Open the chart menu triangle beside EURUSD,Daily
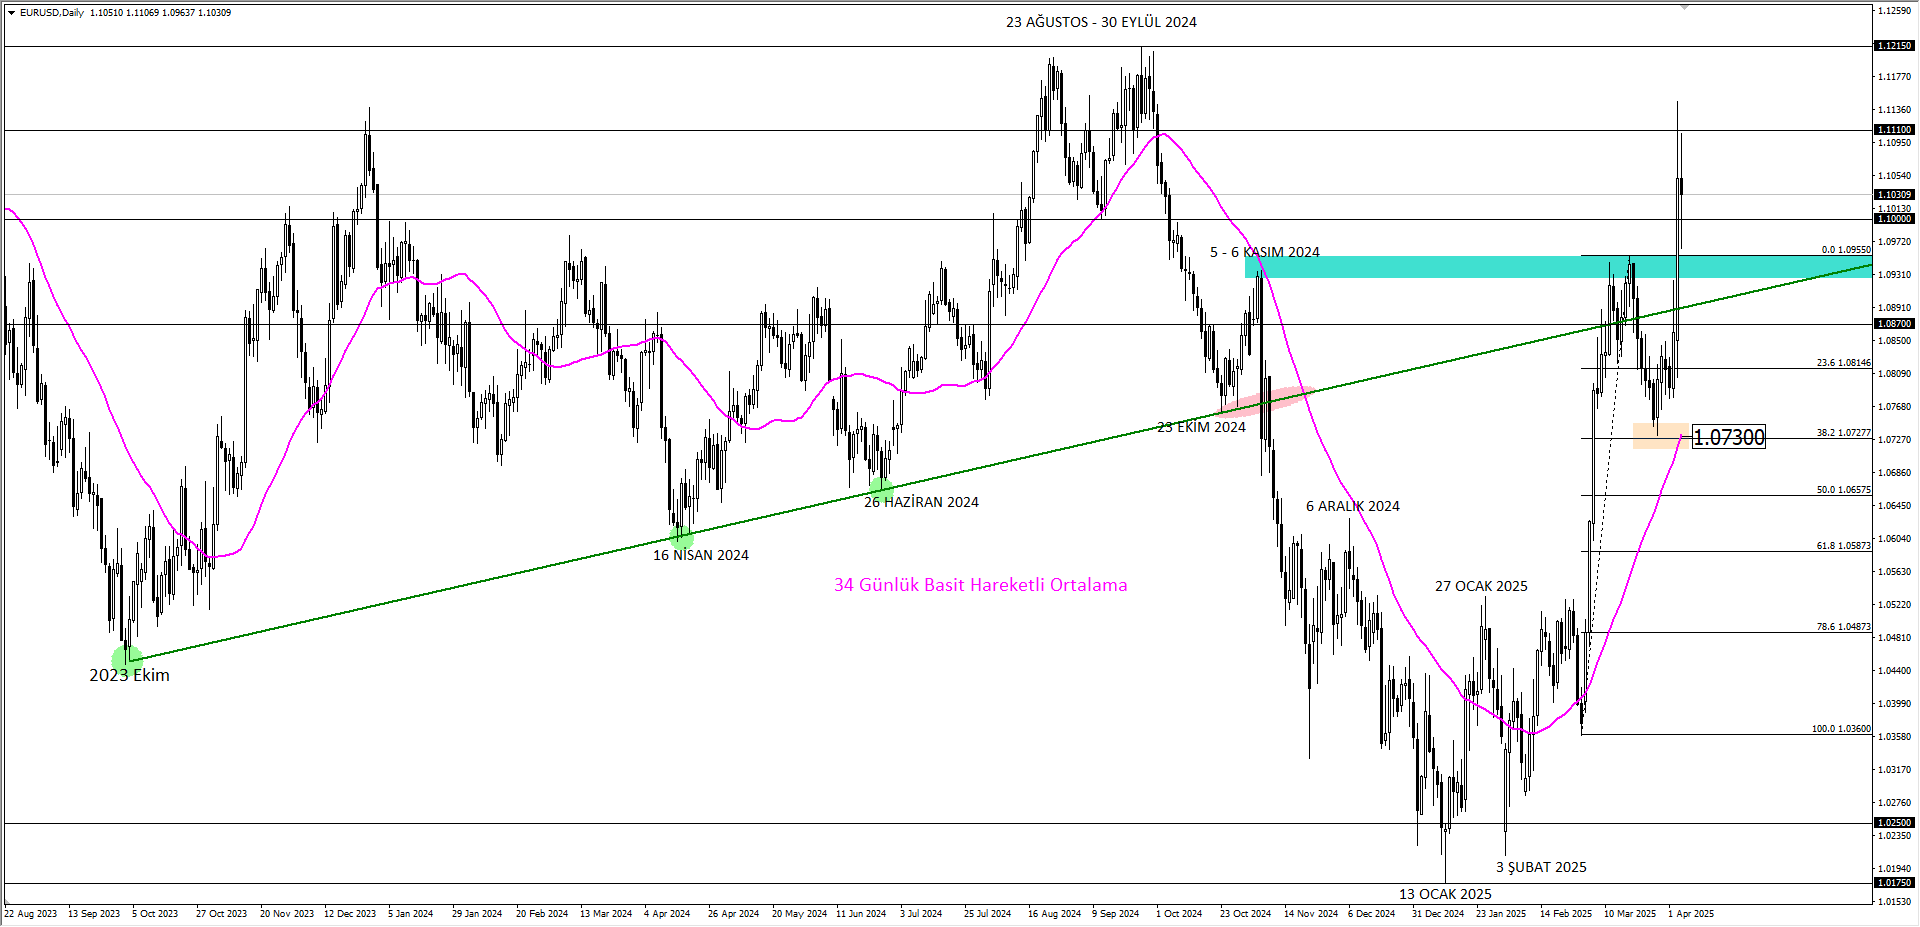 tap(11, 13)
